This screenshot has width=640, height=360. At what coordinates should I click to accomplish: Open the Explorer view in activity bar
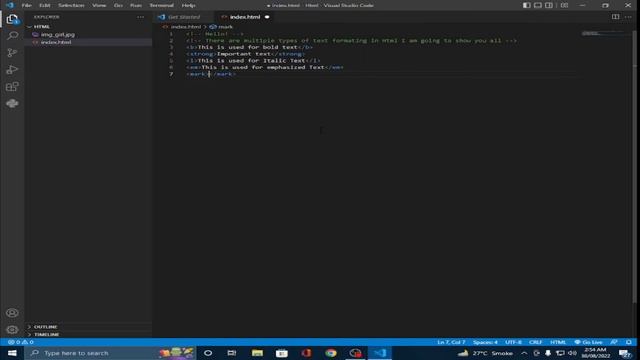[x=12, y=19]
